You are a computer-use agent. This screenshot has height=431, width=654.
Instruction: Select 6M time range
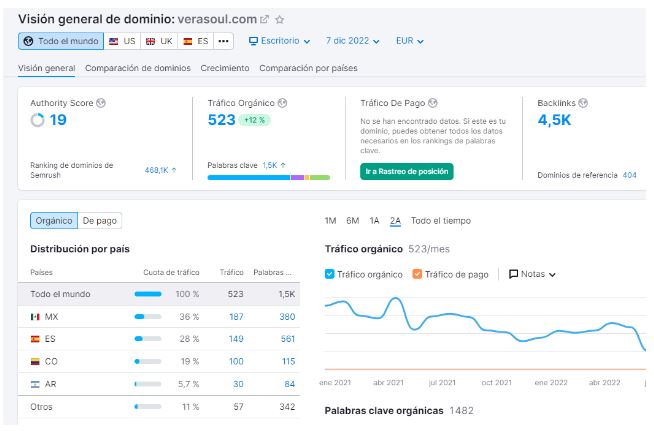click(352, 221)
